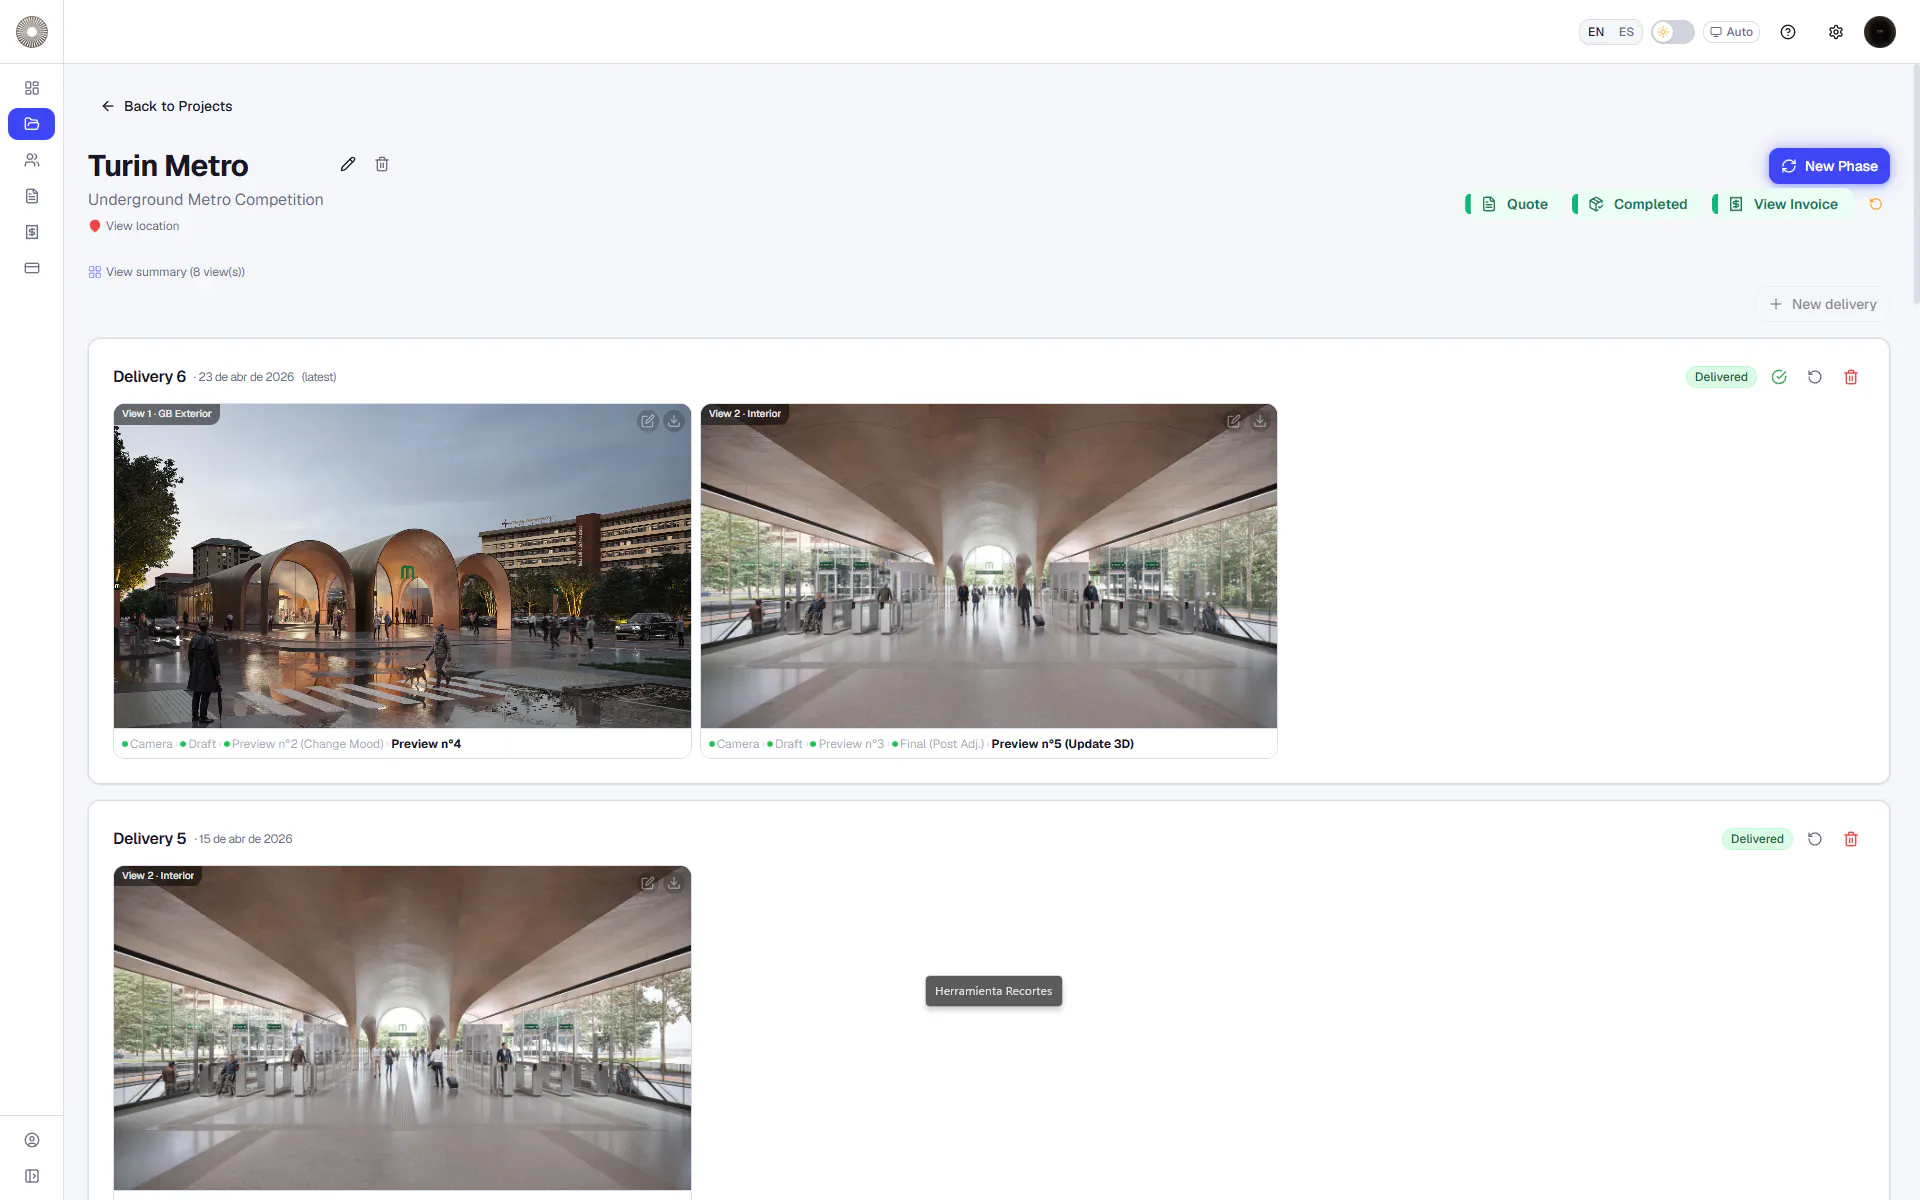Open the invoices dollar icon in sidebar
The height and width of the screenshot is (1200, 1920).
coord(32,232)
